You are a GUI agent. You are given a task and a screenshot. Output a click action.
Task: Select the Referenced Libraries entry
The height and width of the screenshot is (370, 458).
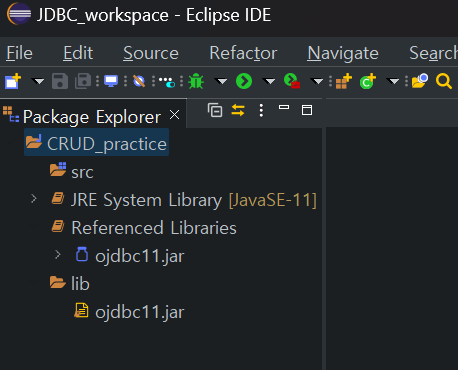tap(154, 228)
